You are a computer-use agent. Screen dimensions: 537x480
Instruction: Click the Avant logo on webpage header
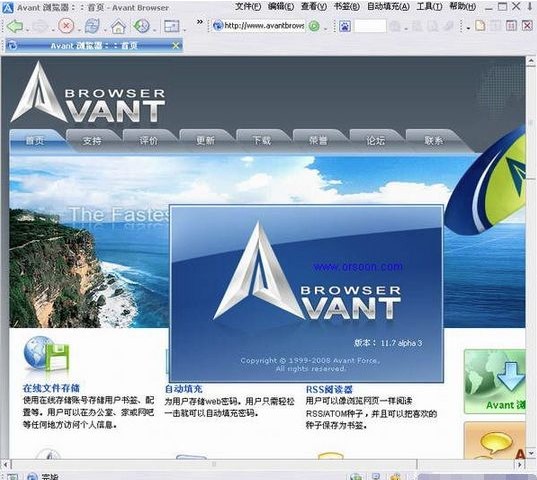click(x=88, y=92)
